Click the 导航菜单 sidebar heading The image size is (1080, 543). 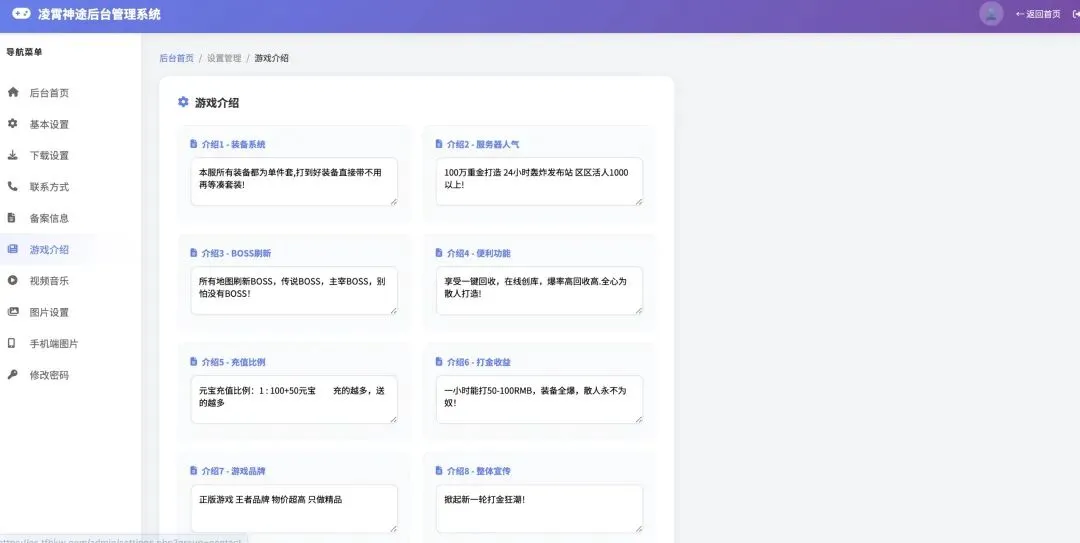pos(24,52)
